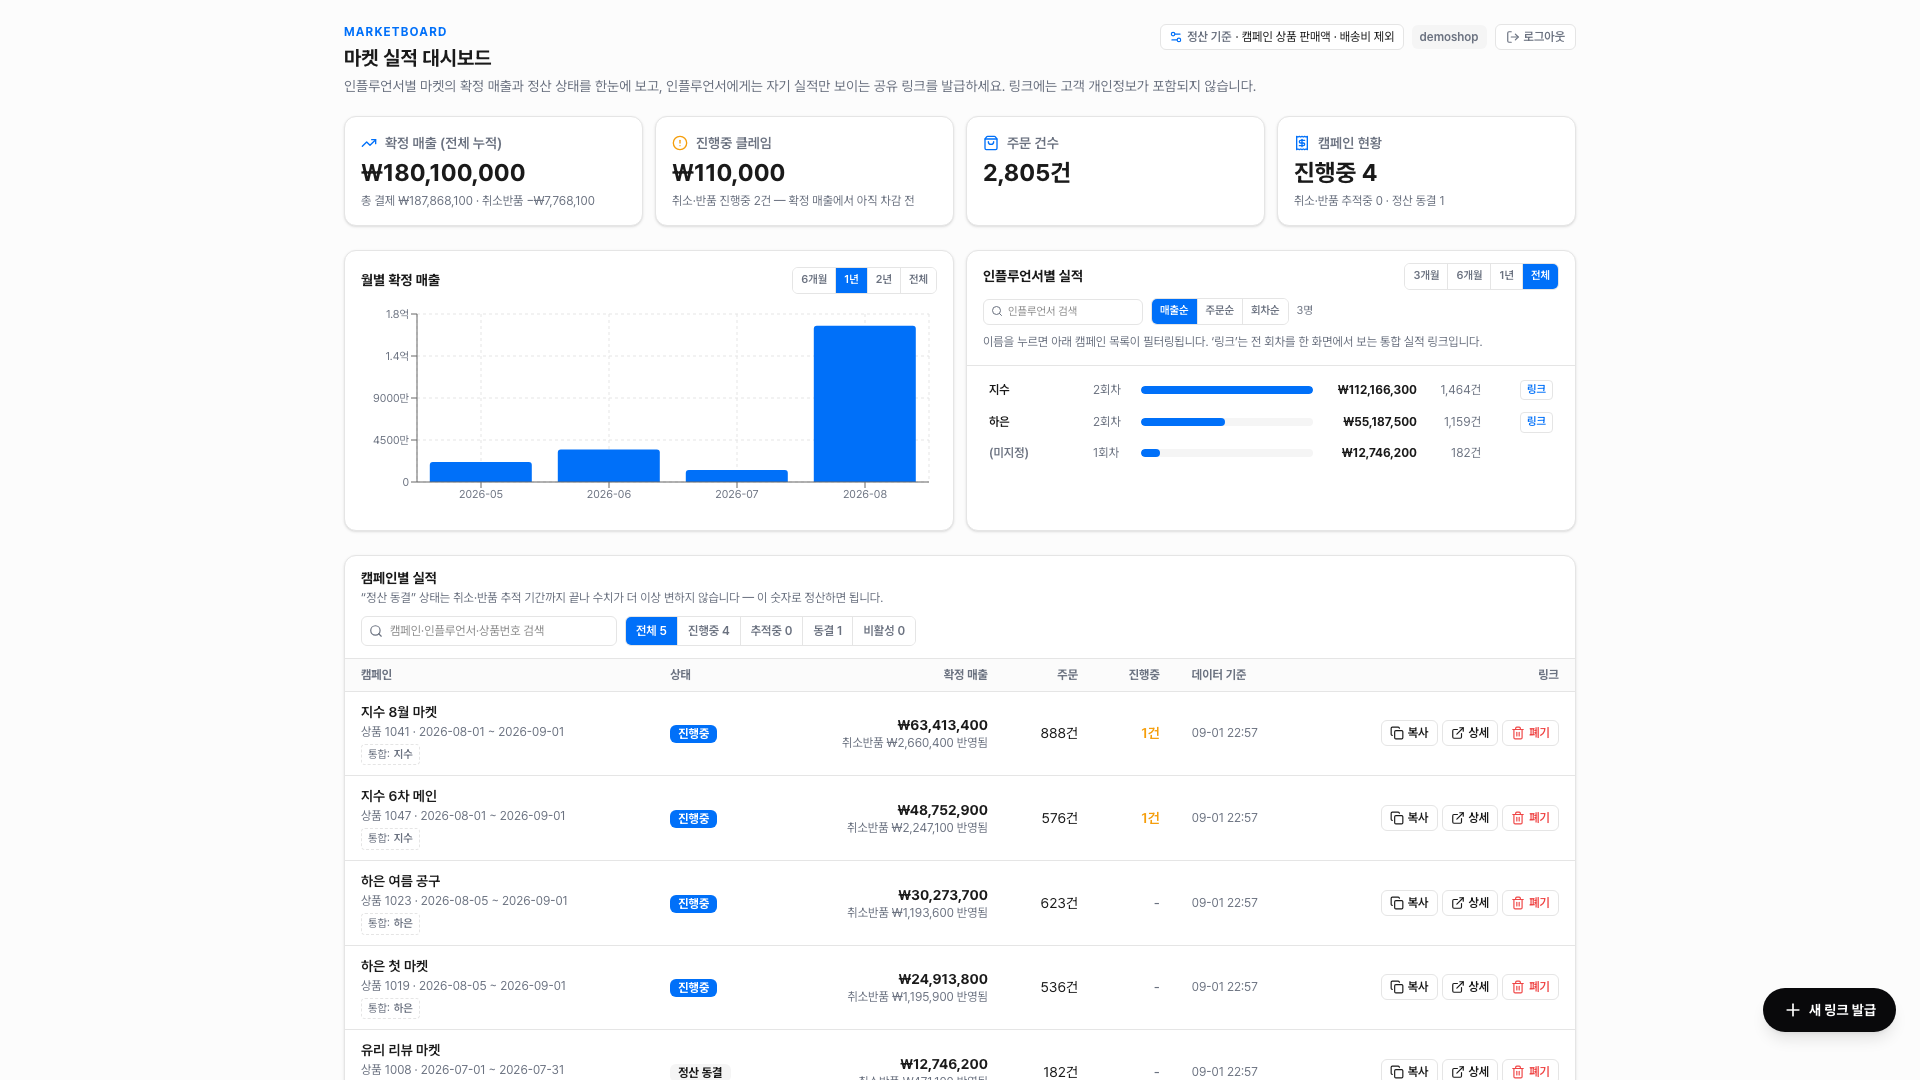Filter campaigns by 진행중 4 tab
The height and width of the screenshot is (1080, 1920).
pos(708,631)
